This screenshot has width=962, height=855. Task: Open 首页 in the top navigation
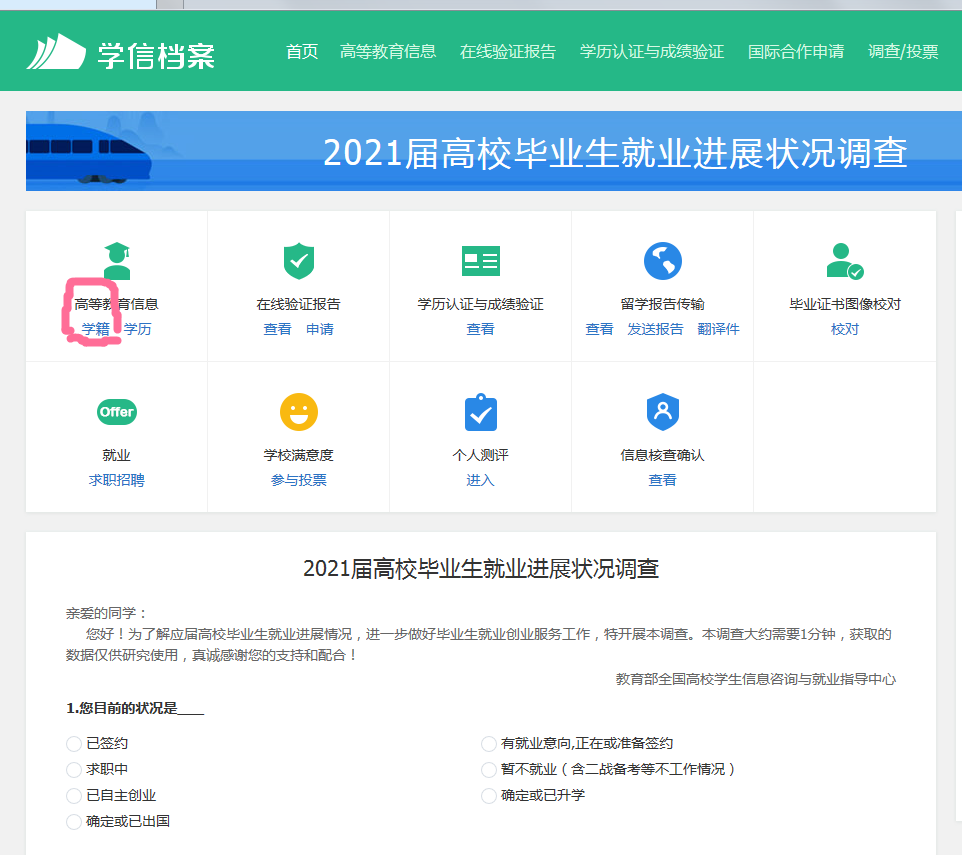click(302, 52)
